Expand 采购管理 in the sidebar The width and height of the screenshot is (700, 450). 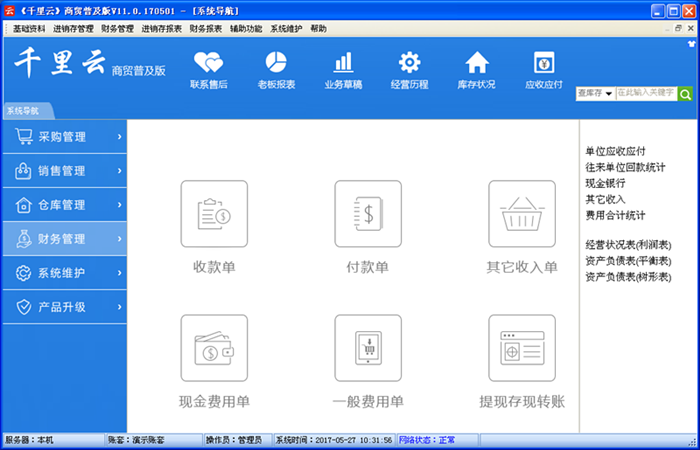coord(64,136)
